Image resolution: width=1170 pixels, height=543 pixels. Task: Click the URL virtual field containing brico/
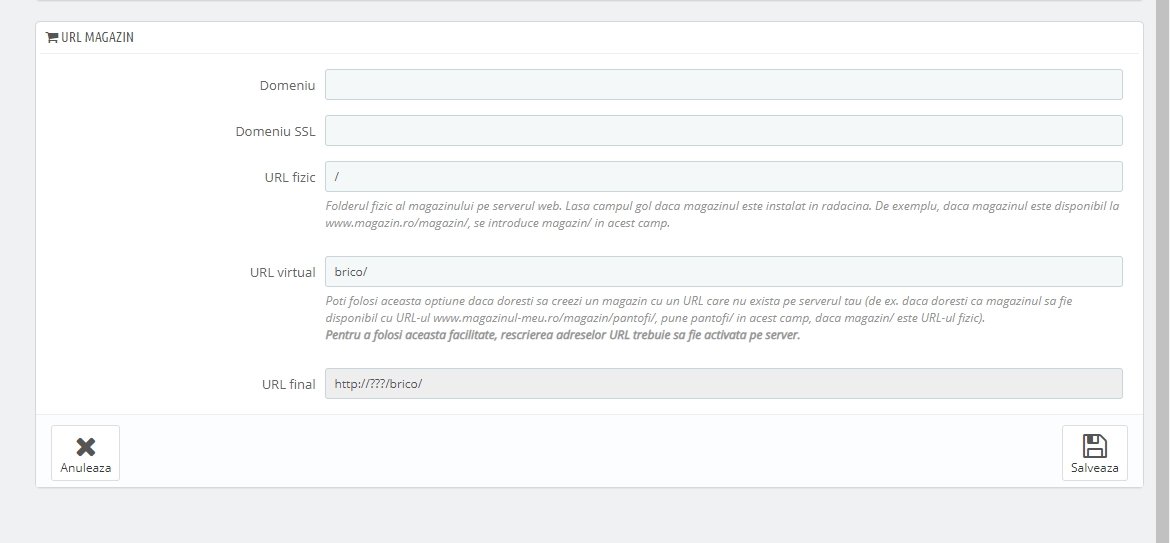pyautogui.click(x=723, y=272)
